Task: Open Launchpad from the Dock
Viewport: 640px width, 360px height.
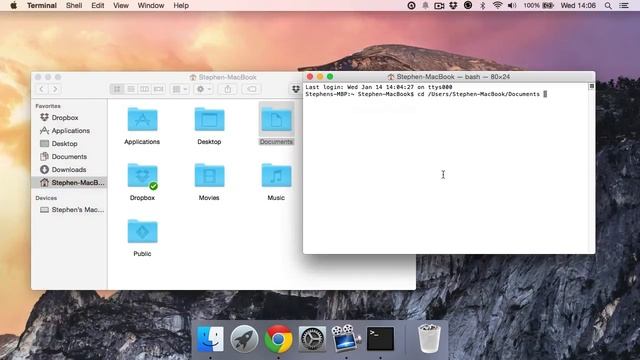Action: coord(244,339)
